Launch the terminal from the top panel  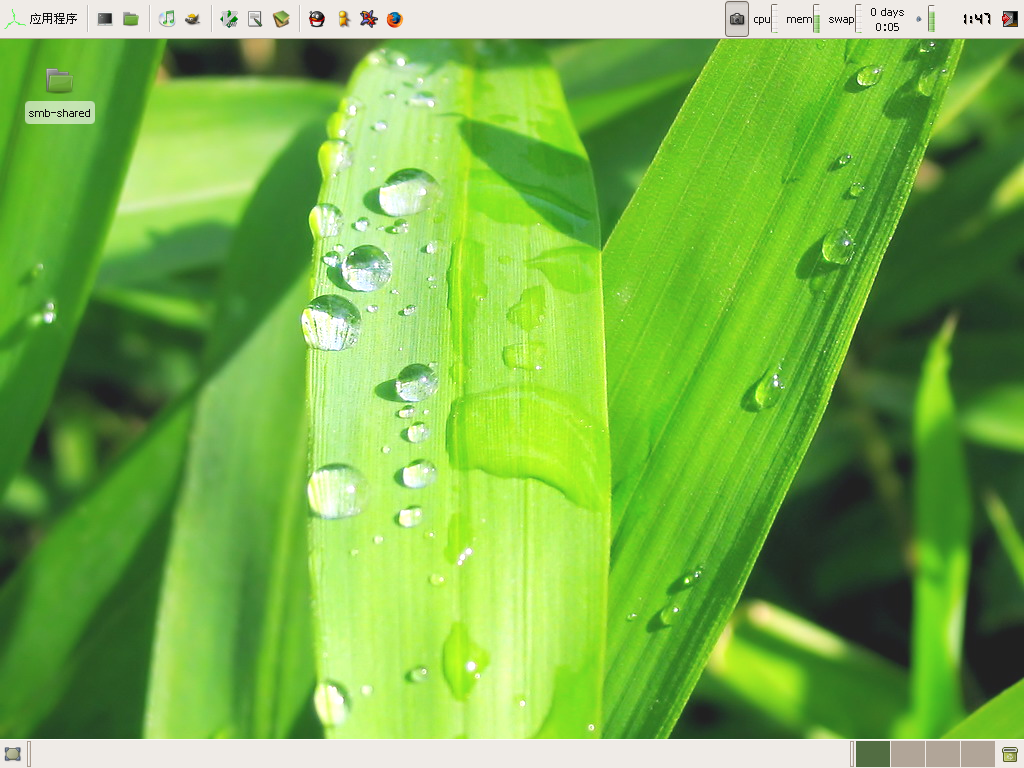coord(105,19)
